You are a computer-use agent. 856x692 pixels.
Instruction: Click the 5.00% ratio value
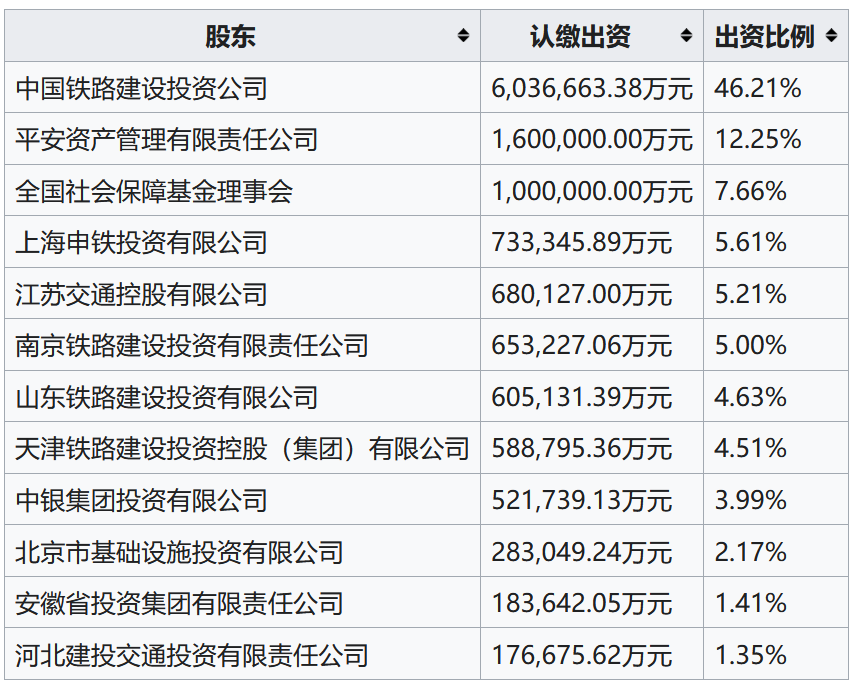(x=751, y=345)
